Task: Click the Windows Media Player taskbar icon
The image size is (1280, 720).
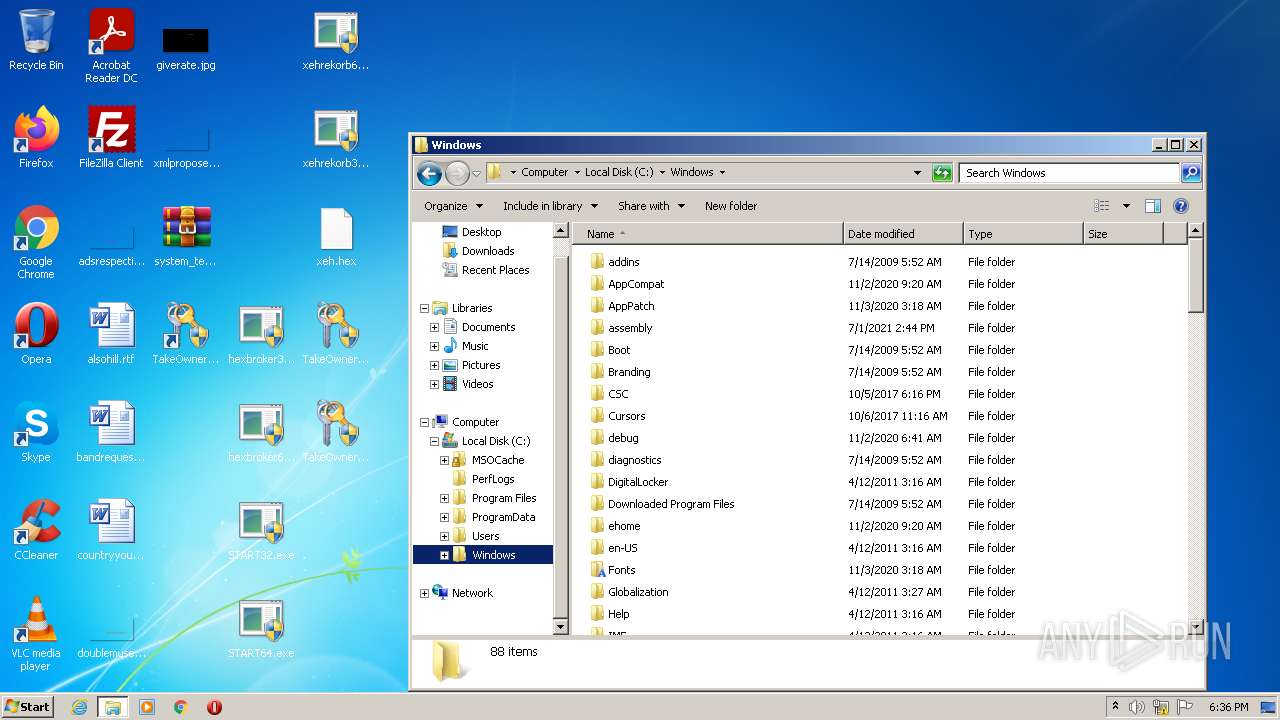Action: (x=147, y=707)
